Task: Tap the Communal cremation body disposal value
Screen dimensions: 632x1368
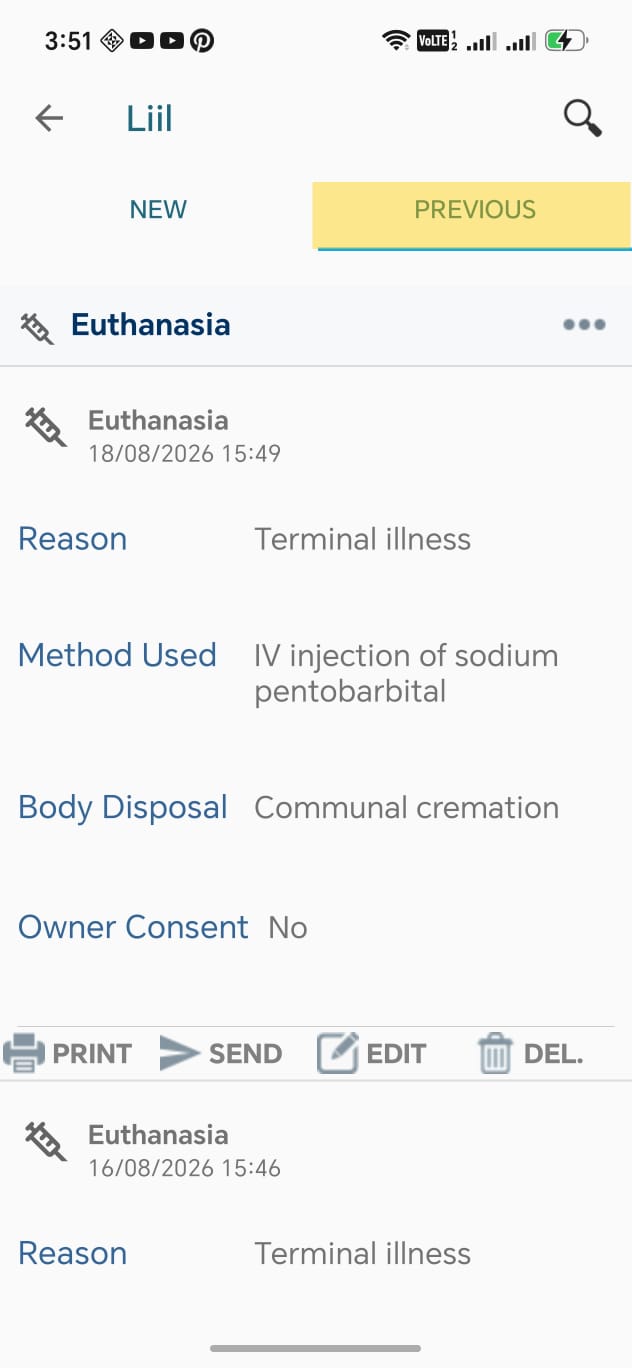Action: coord(406,808)
